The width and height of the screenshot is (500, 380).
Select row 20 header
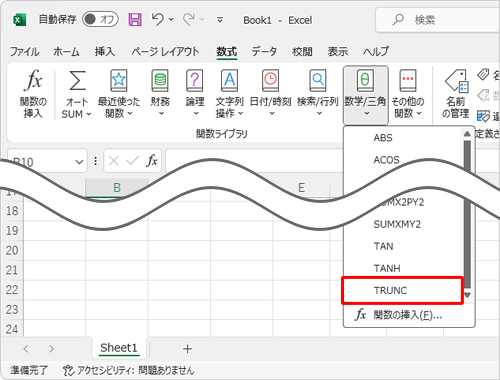(x=12, y=250)
